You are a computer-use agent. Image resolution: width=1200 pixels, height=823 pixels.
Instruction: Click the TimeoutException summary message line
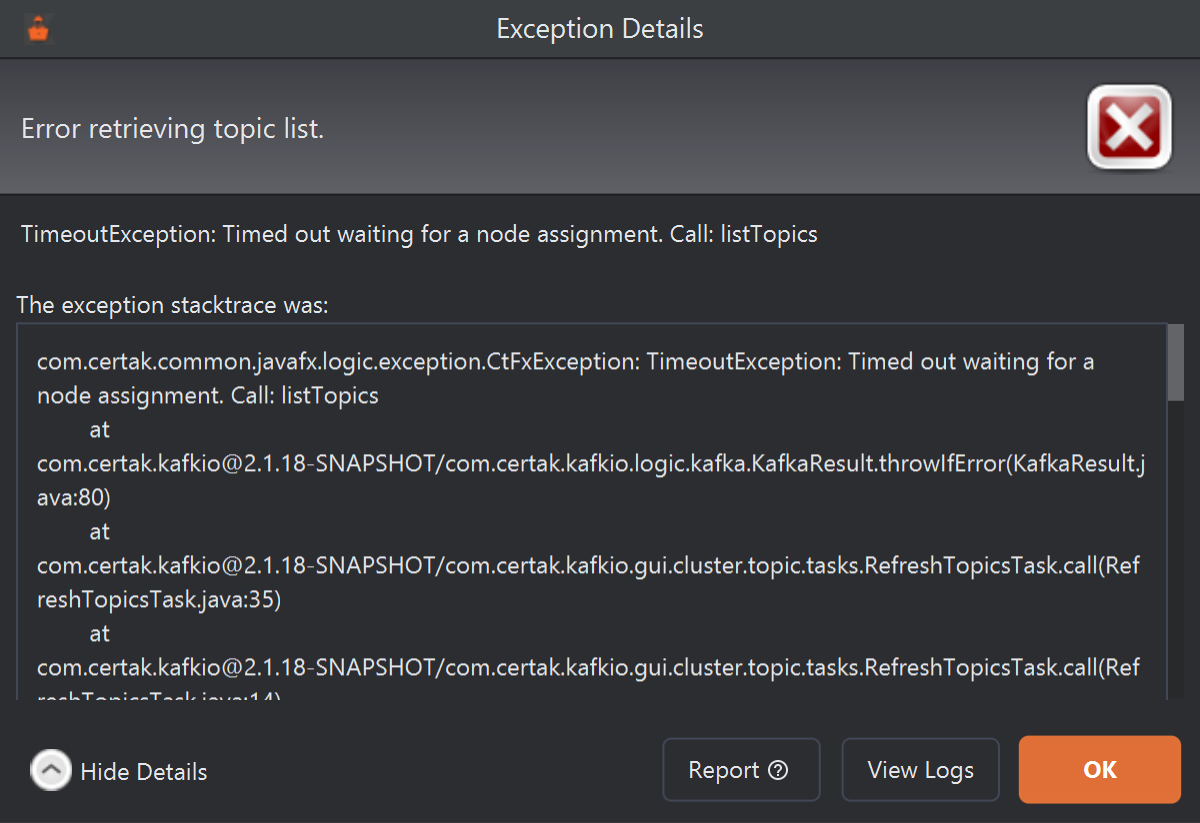(x=419, y=234)
